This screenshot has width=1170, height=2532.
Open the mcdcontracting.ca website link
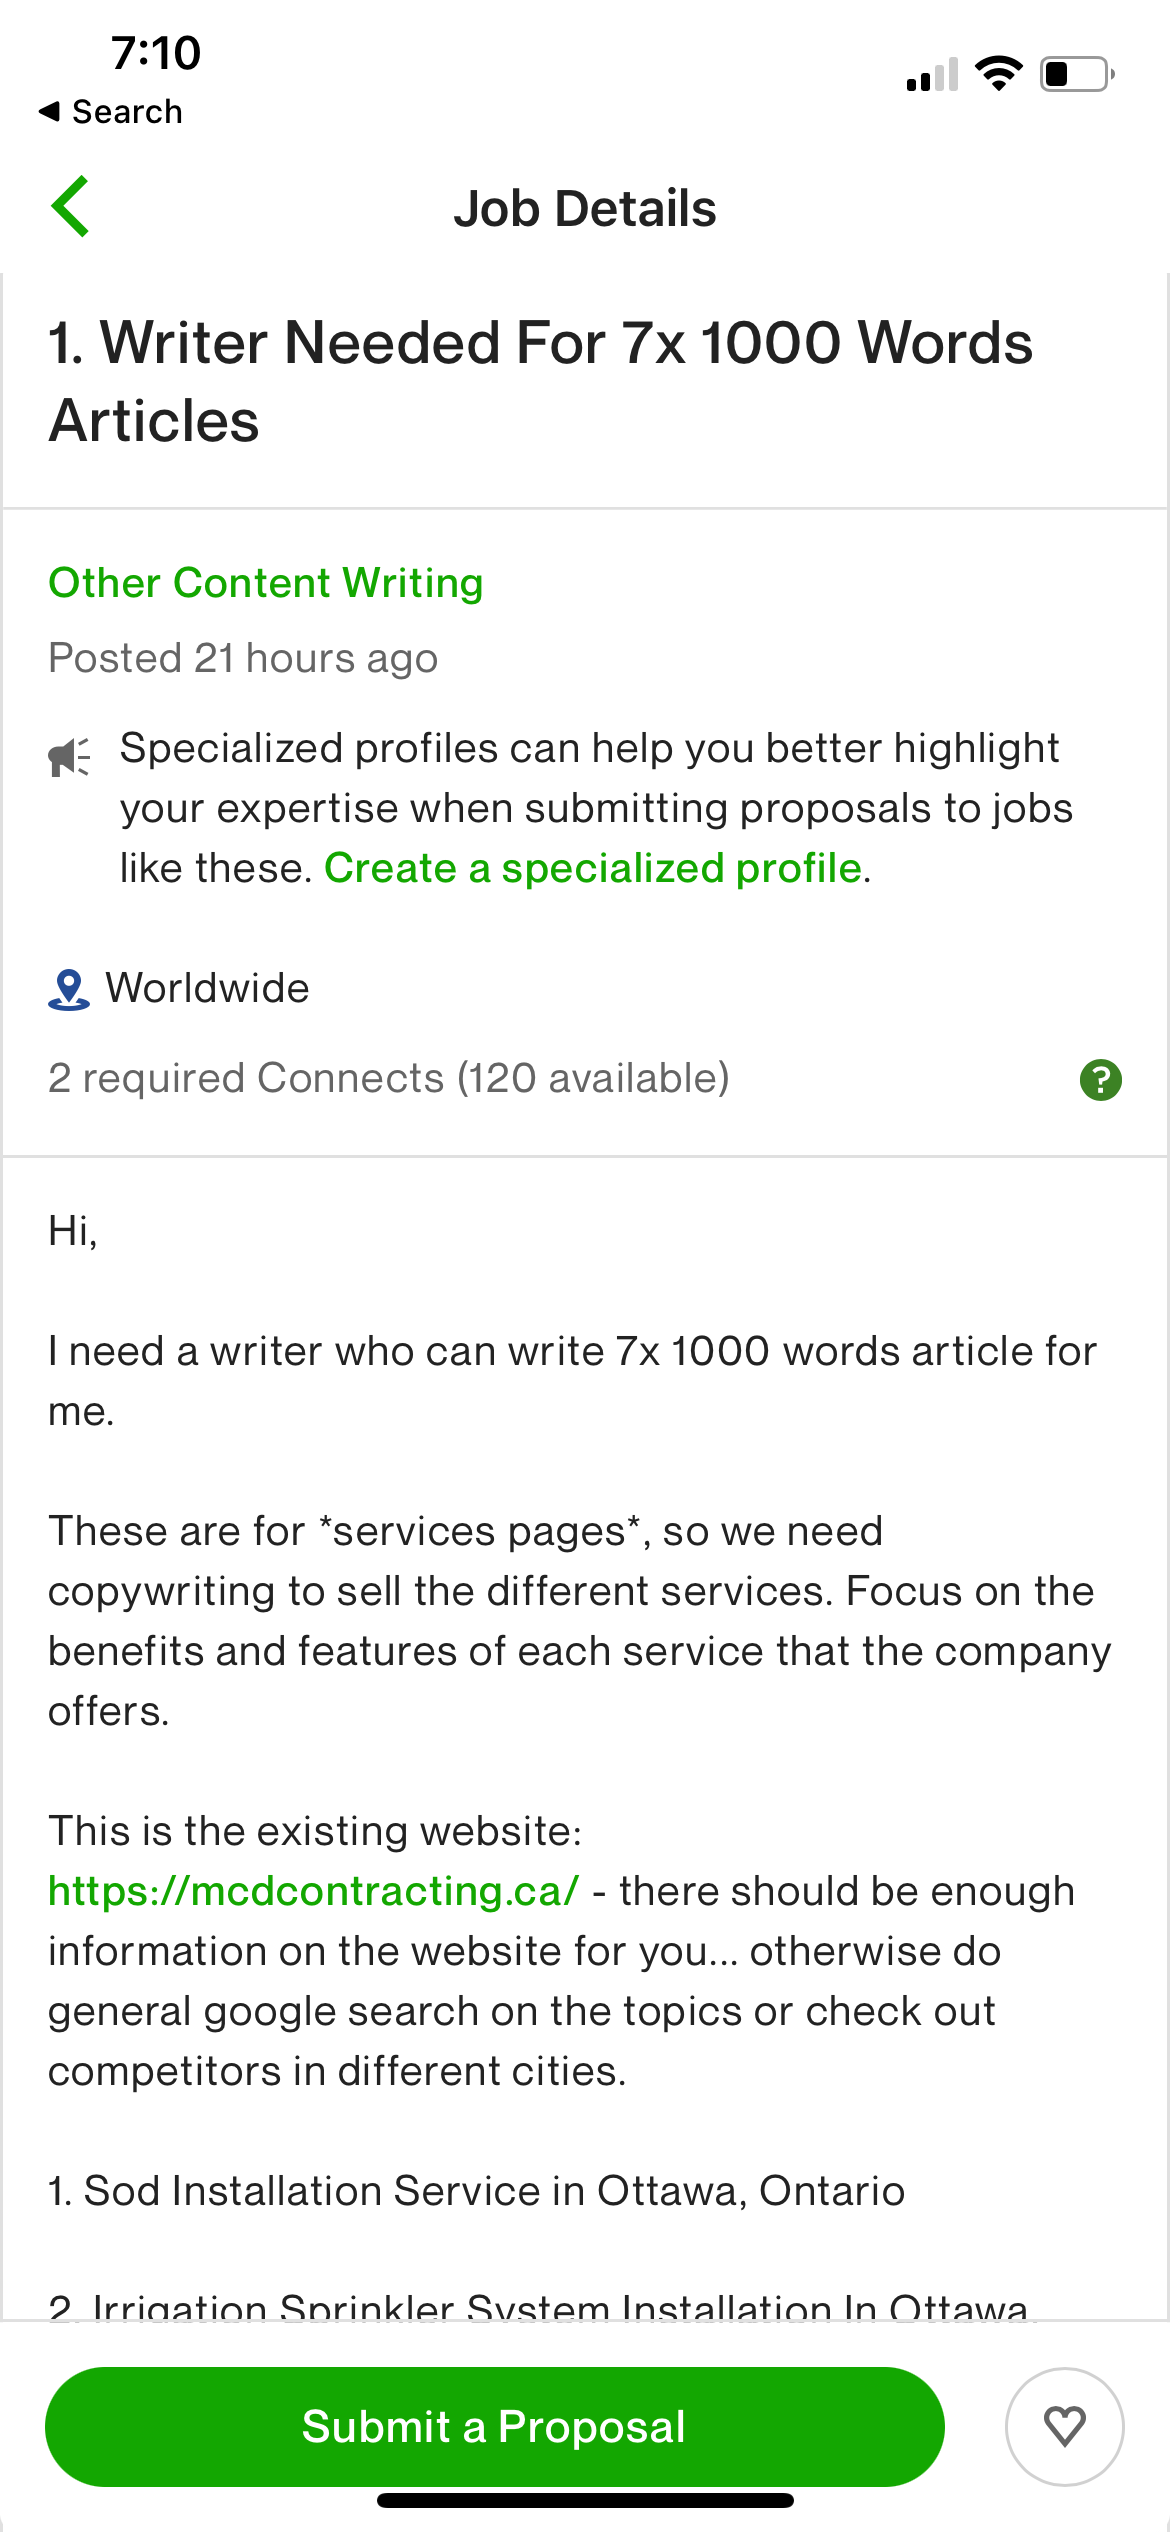pos(313,1891)
